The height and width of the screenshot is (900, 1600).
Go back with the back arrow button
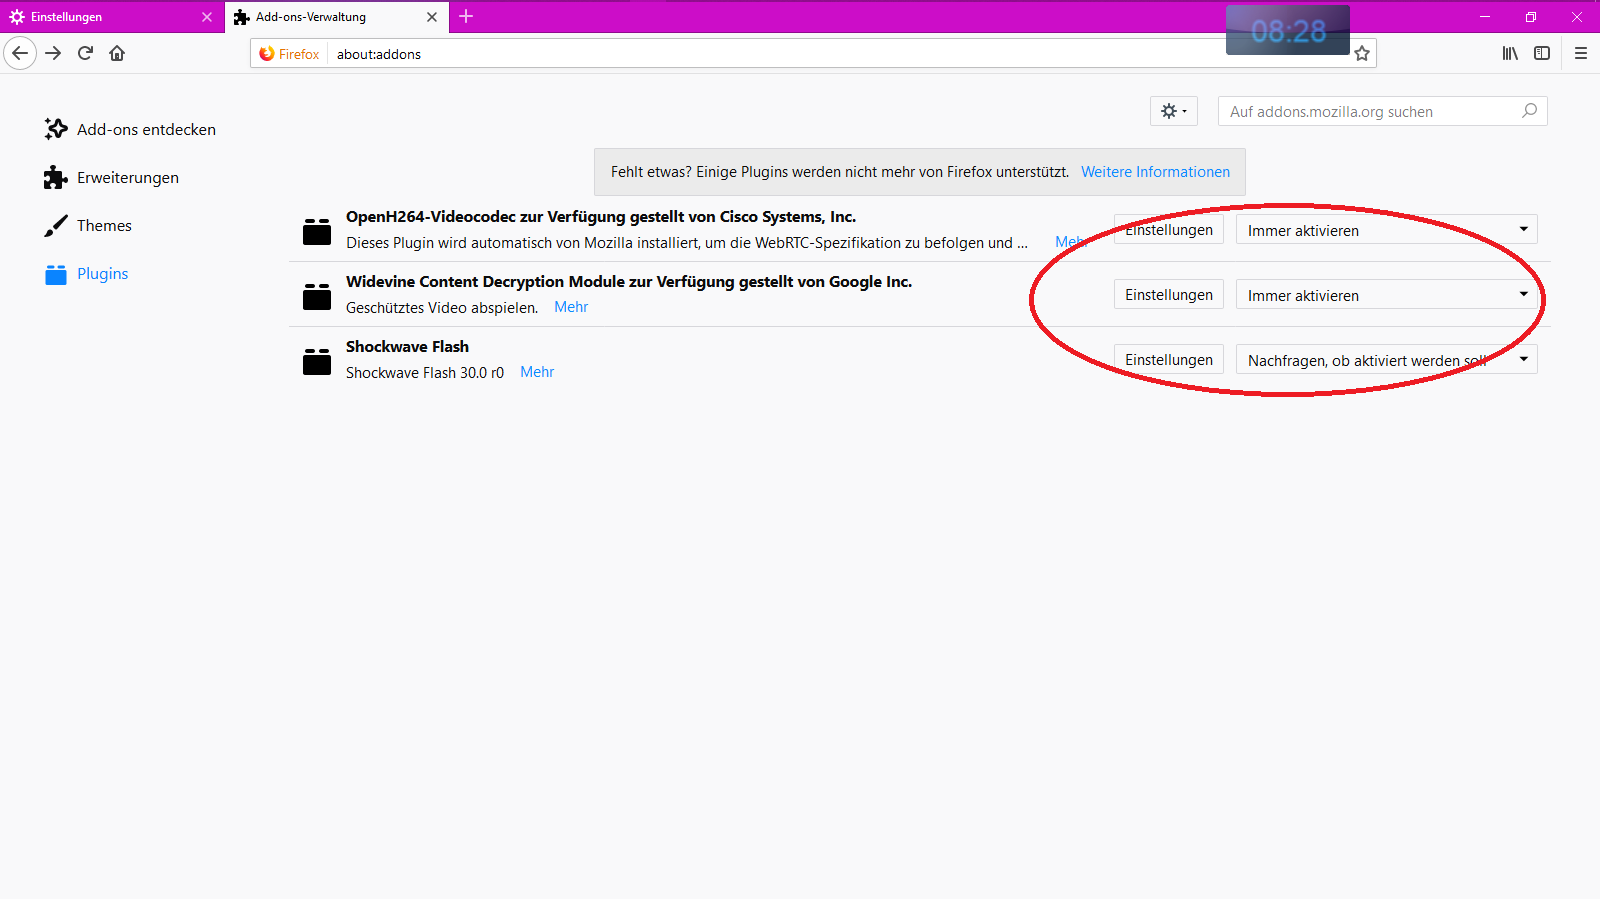(x=20, y=53)
